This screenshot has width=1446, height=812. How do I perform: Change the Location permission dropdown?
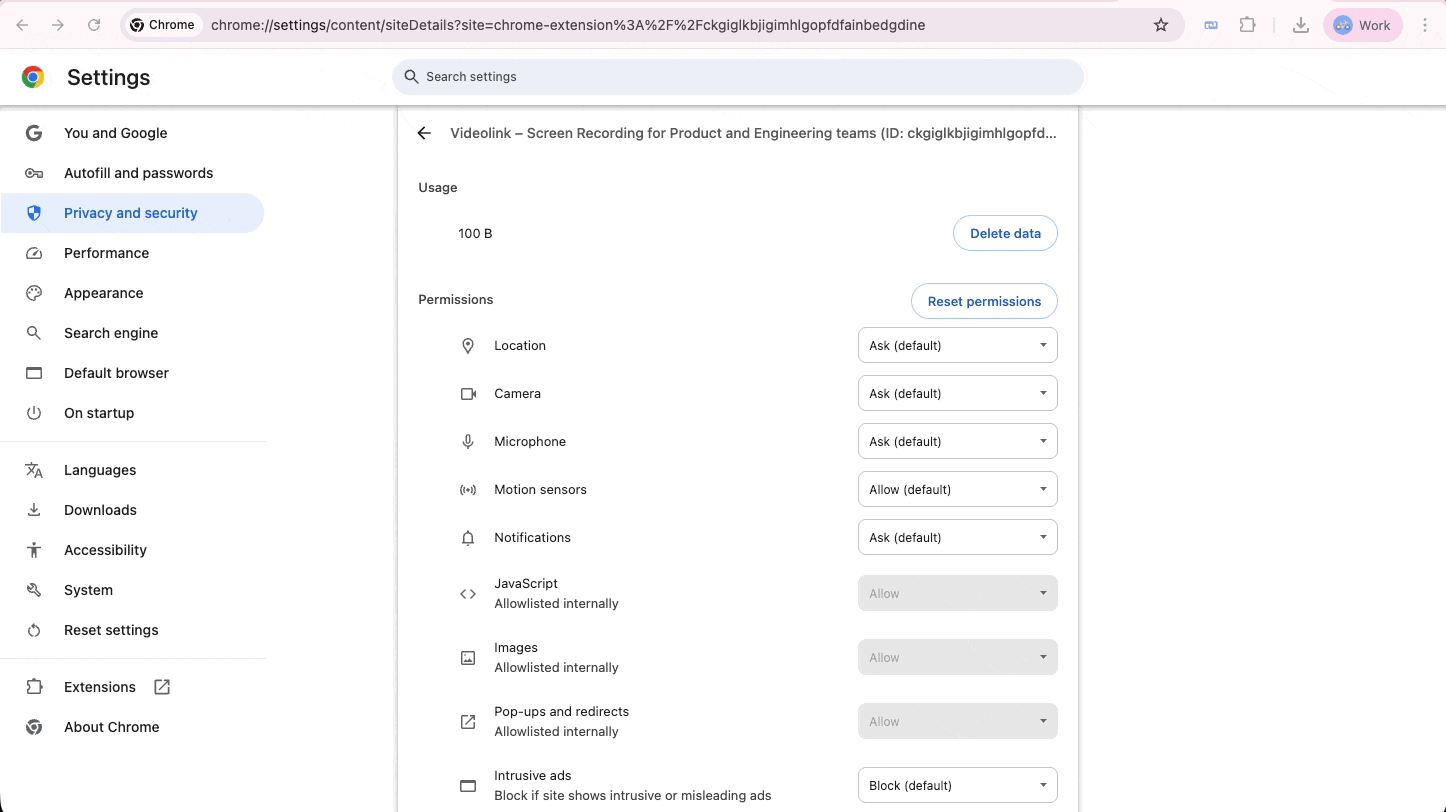(x=957, y=345)
